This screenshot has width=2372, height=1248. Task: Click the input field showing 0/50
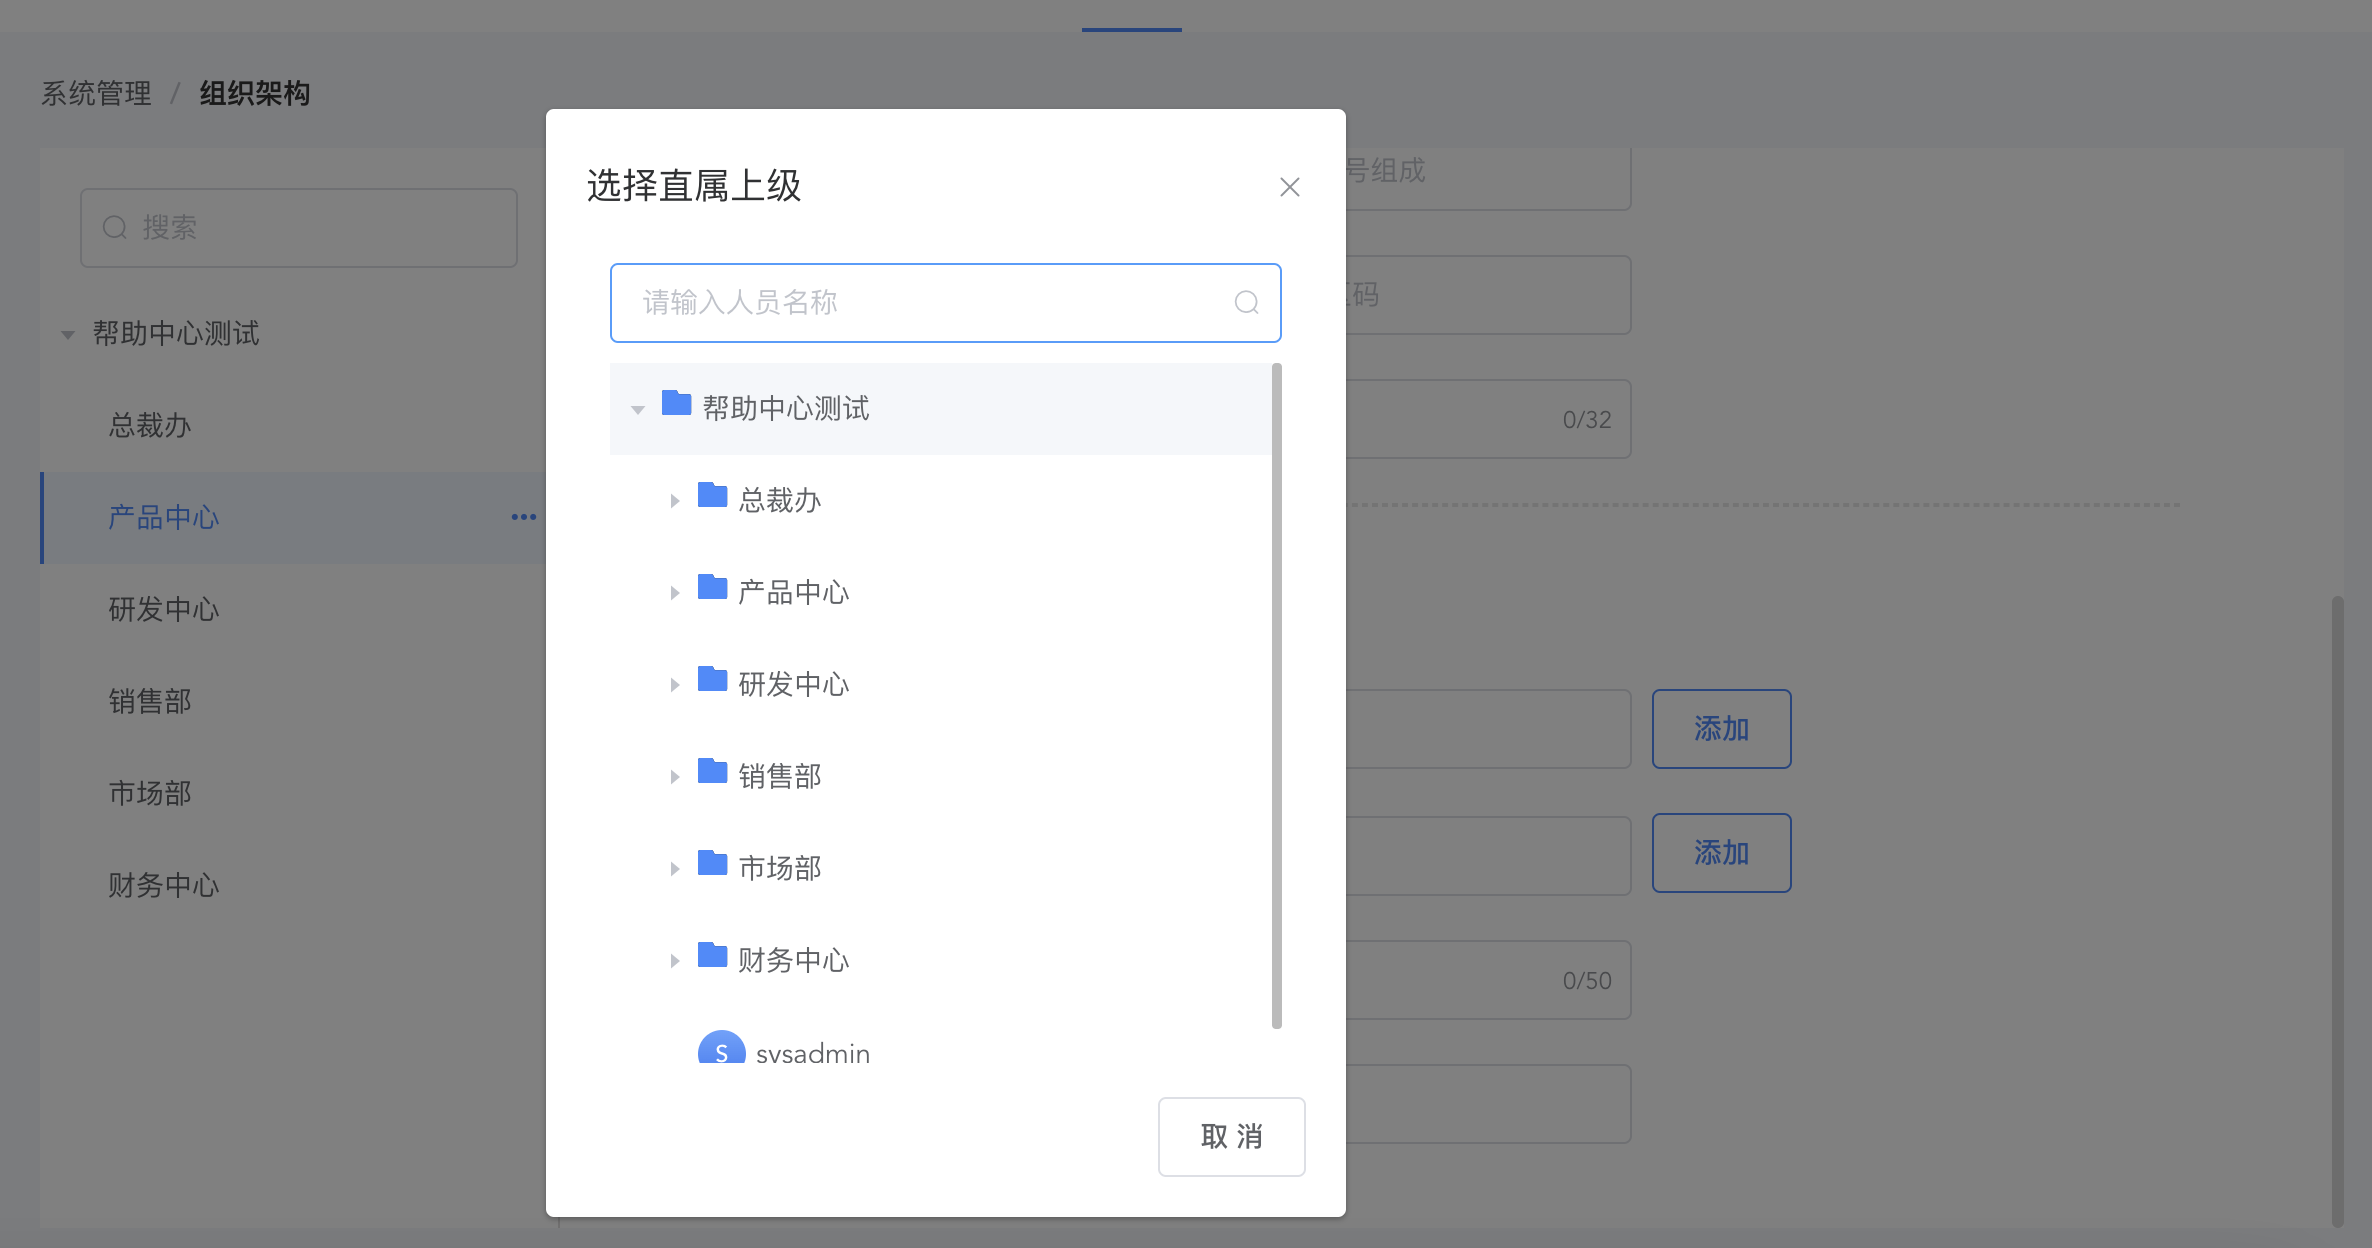[x=1488, y=980]
